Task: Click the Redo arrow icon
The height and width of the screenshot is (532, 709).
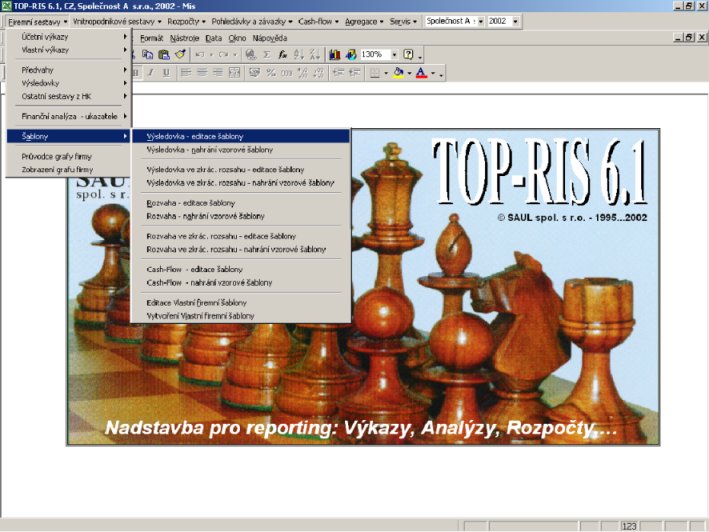Action: pos(223,55)
